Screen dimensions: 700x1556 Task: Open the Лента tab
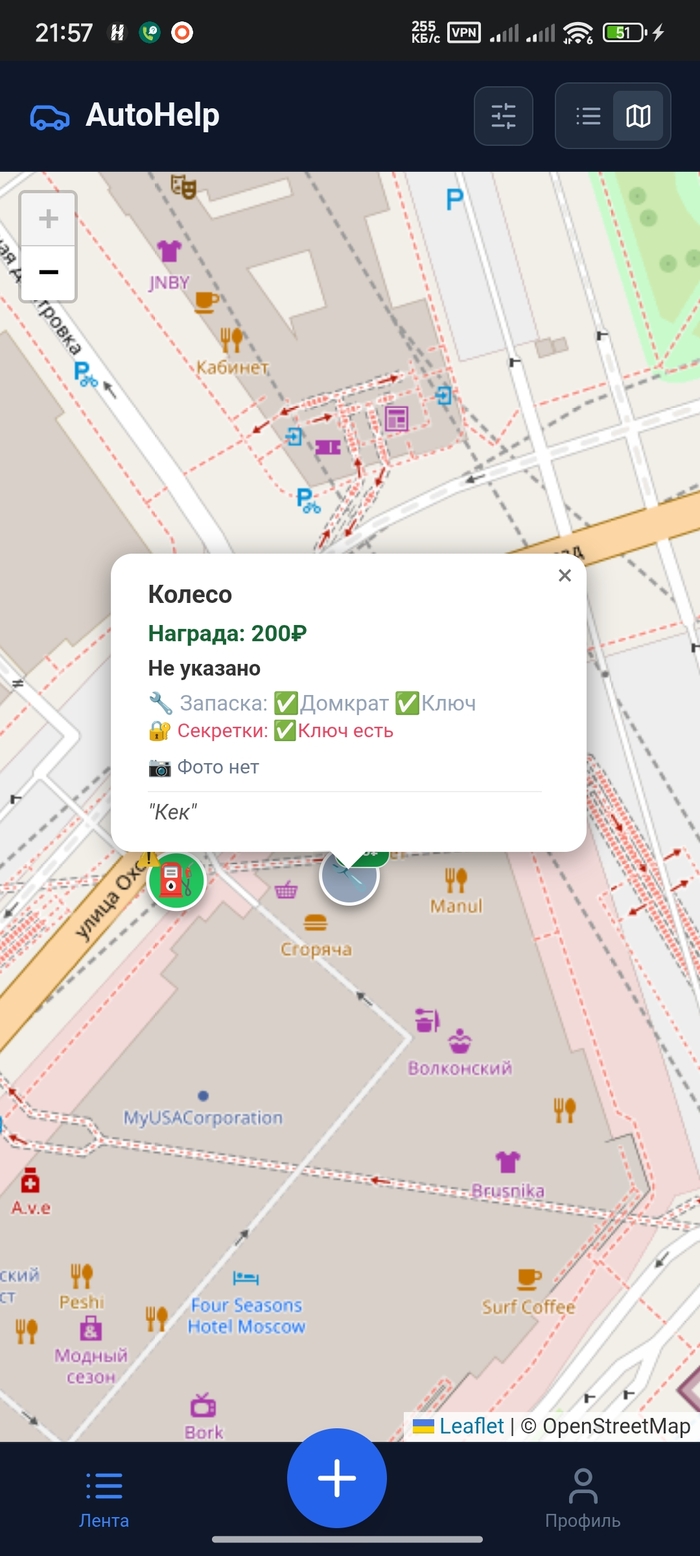pos(104,1499)
